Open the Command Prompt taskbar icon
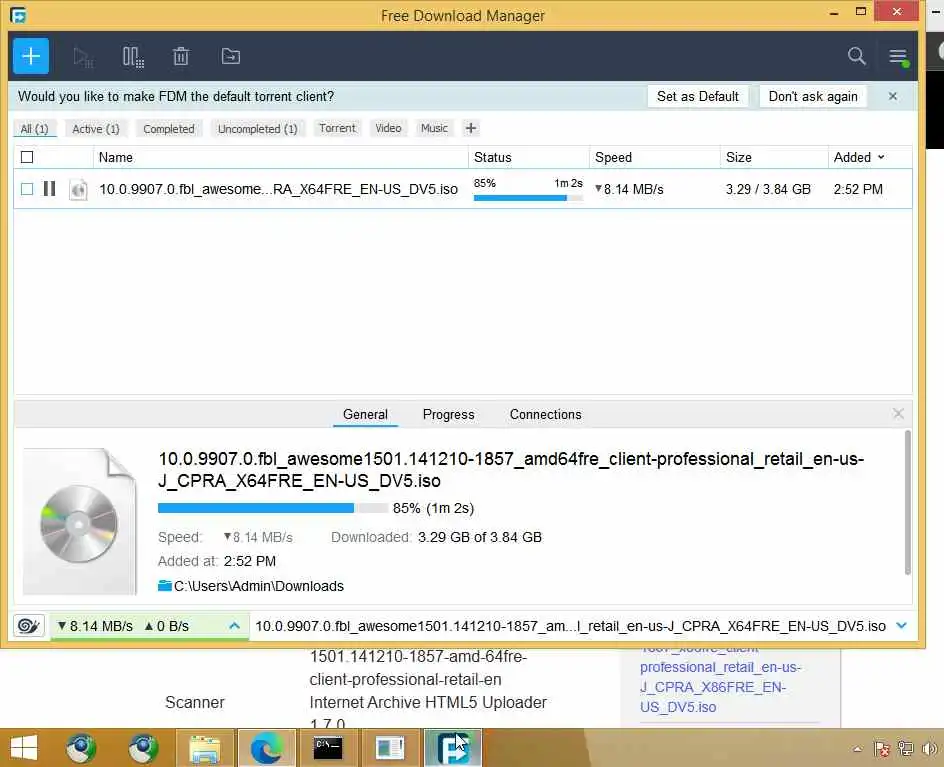The image size is (944, 767). pos(328,748)
